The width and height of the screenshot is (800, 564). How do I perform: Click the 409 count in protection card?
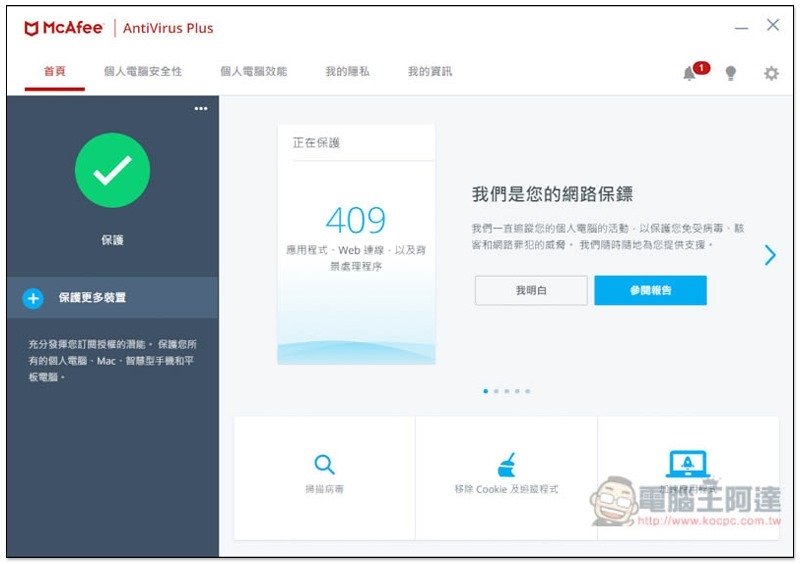point(356,220)
